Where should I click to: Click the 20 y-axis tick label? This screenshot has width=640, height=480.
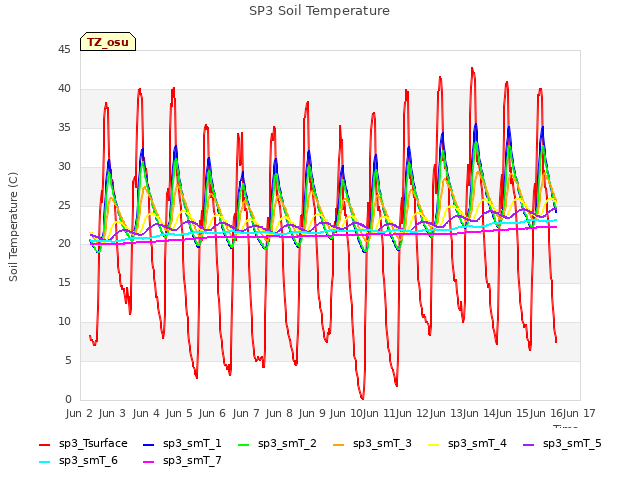point(64,244)
